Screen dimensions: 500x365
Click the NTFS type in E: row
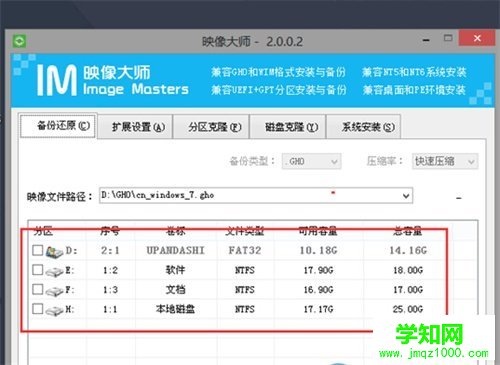tap(245, 270)
